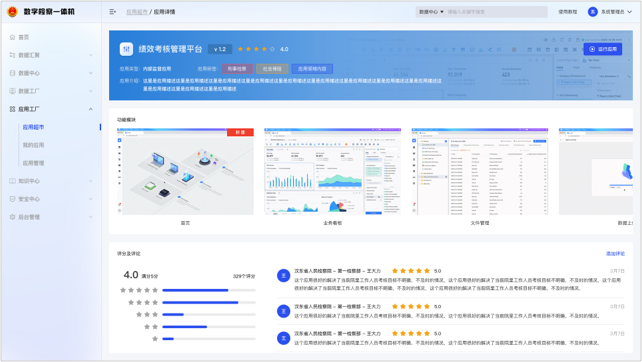Click the grey 社会保险 tag
This screenshot has height=362, width=642.
point(272,69)
